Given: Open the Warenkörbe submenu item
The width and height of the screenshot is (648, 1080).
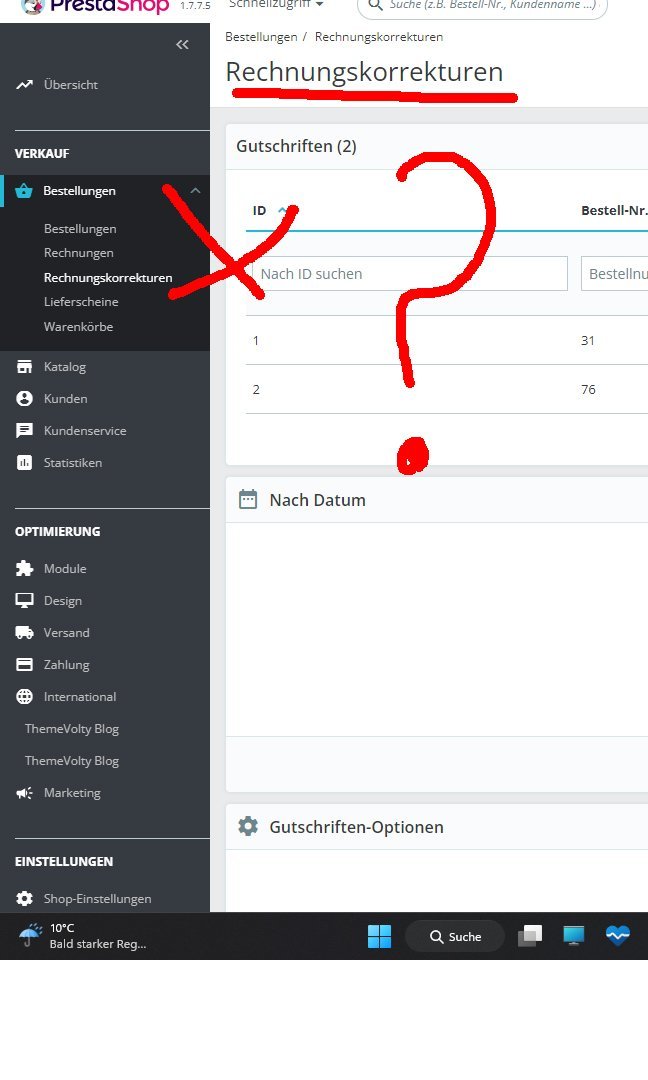Looking at the screenshot, I should pyautogui.click(x=79, y=326).
